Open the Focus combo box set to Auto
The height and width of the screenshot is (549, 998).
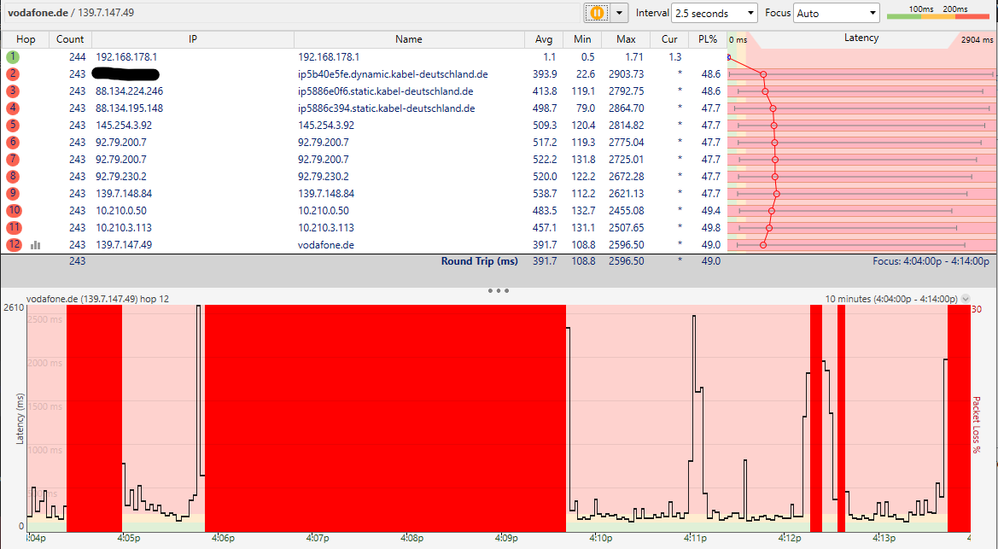[x=836, y=13]
